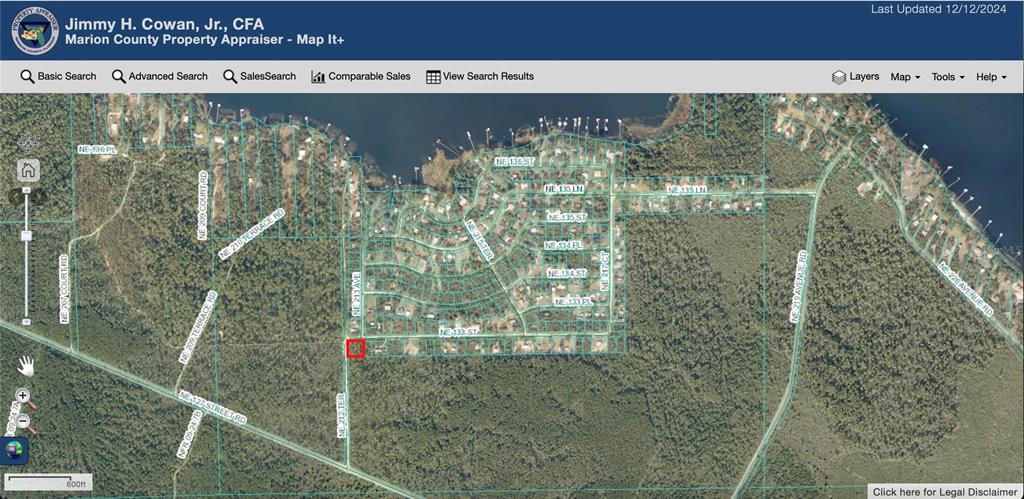
Task: Click the globe basemap icon
Action: coord(15,451)
